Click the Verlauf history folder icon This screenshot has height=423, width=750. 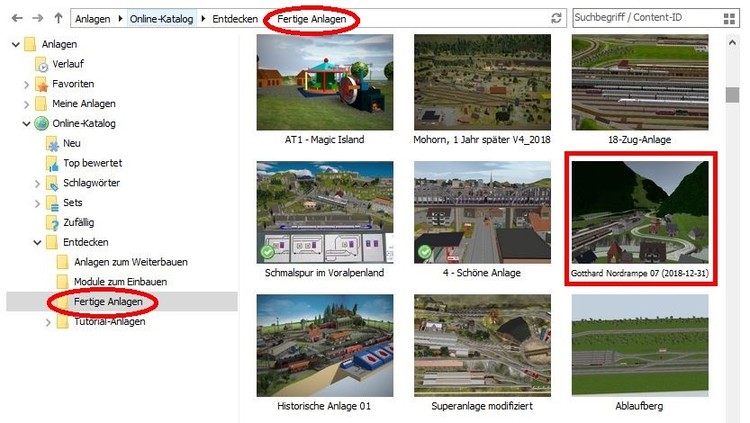(x=41, y=64)
